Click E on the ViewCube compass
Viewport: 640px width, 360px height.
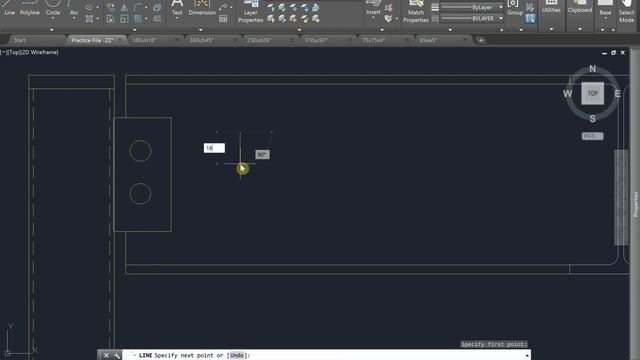coord(618,93)
